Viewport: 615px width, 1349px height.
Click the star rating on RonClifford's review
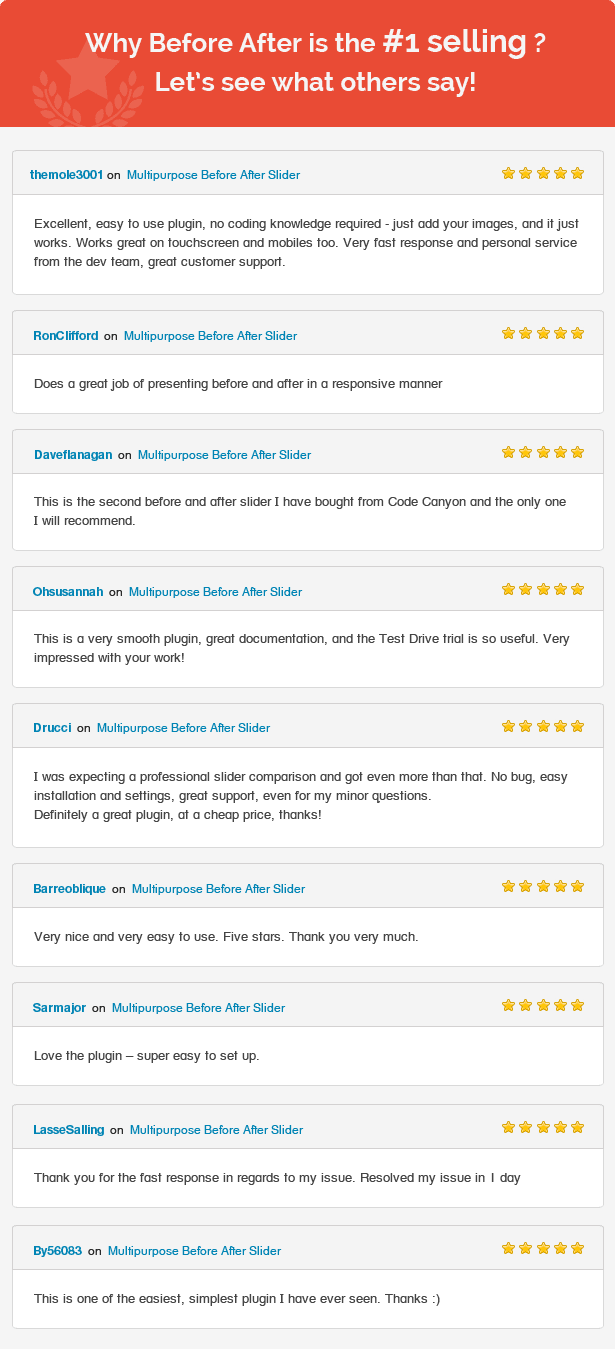pyautogui.click(x=543, y=333)
